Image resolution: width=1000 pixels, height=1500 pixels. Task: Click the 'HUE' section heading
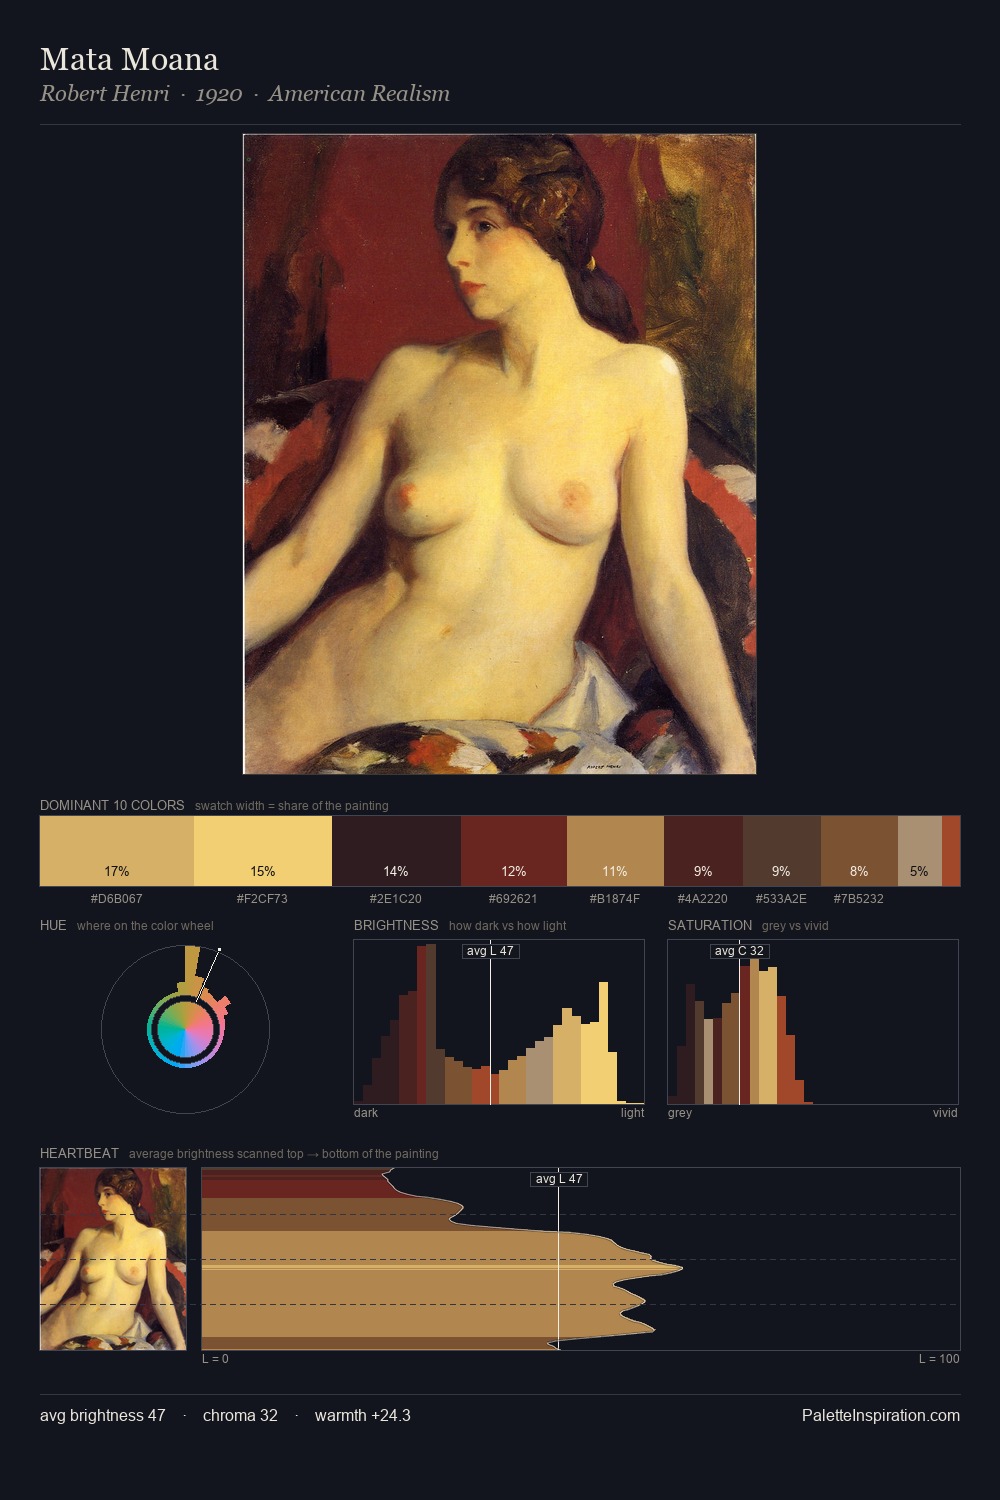click(53, 925)
